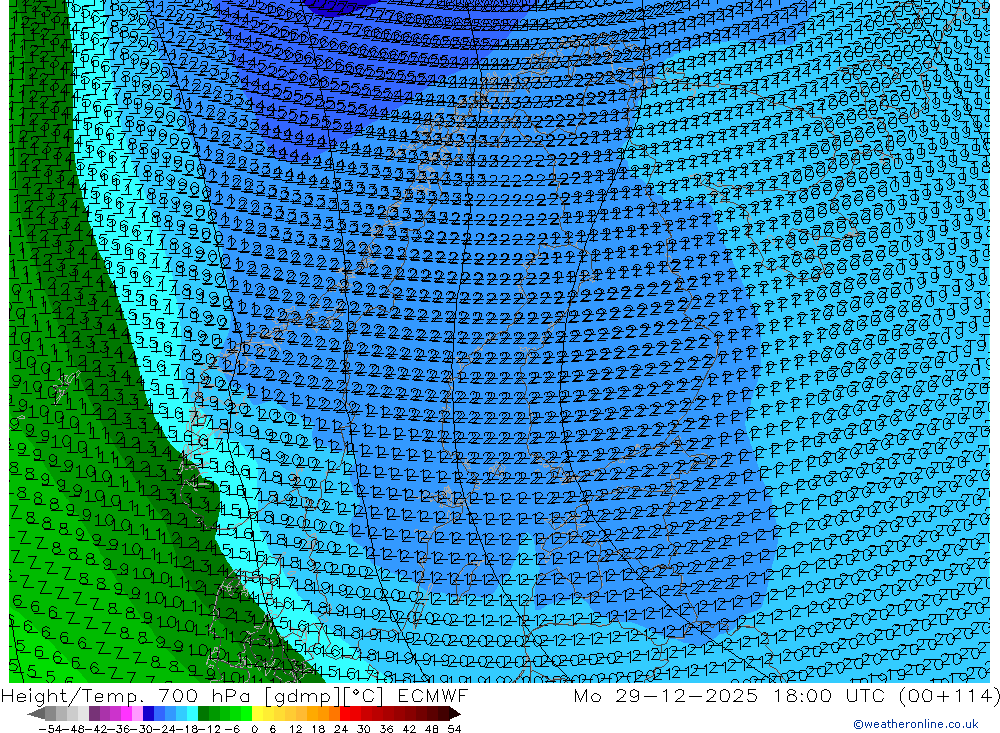This screenshot has height=733, width=1000.
Task: Click the ECMWF model label
Action: [432, 695]
